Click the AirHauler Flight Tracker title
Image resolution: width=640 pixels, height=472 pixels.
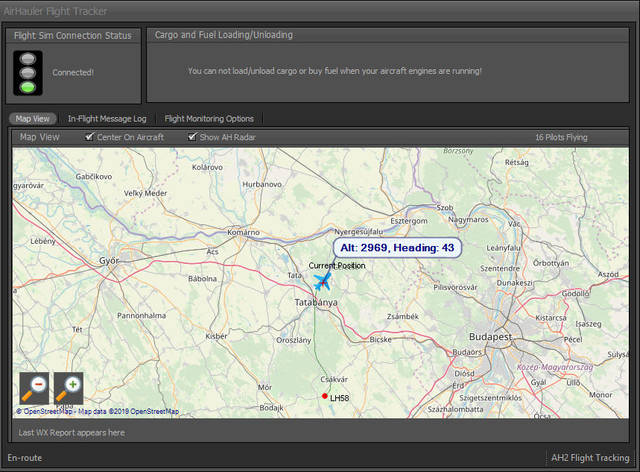coord(55,11)
